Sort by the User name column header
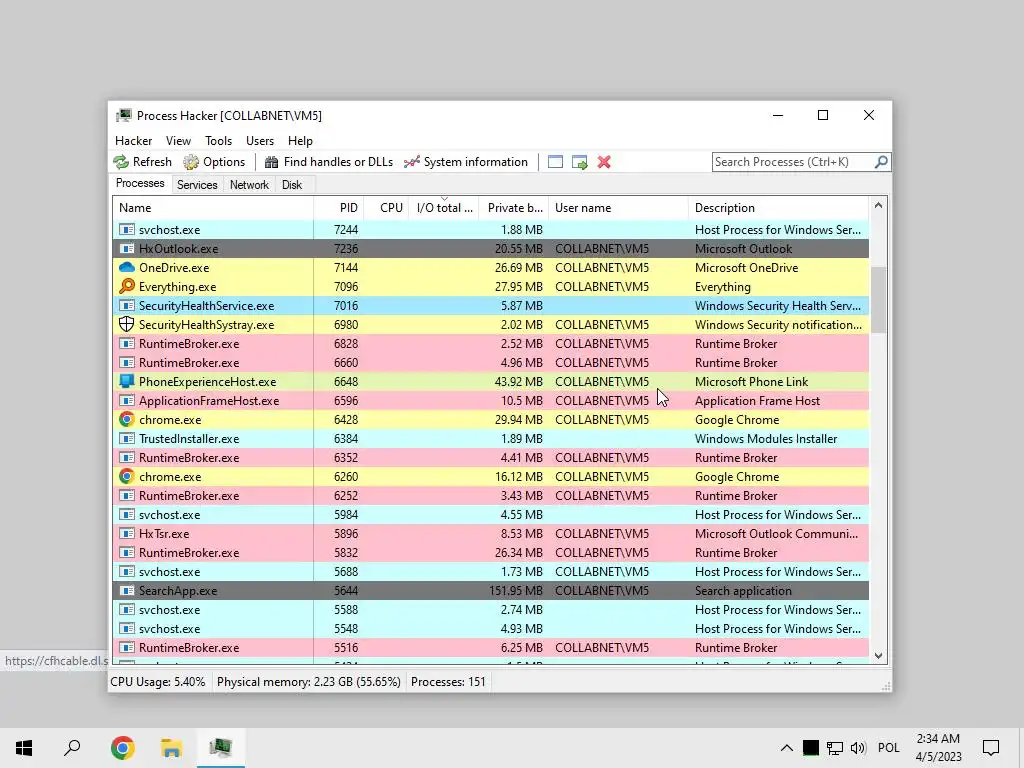Image resolution: width=1024 pixels, height=768 pixels. tap(618, 208)
